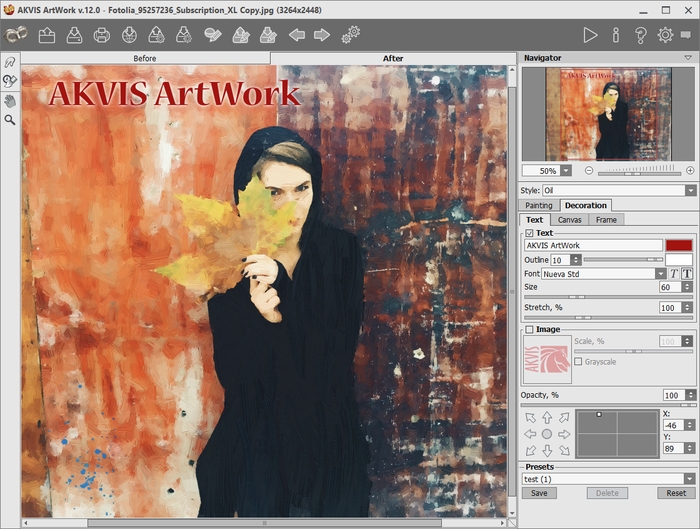Click the Outline slider track
Image resolution: width=700 pixels, height=529 pixels.
click(x=624, y=259)
